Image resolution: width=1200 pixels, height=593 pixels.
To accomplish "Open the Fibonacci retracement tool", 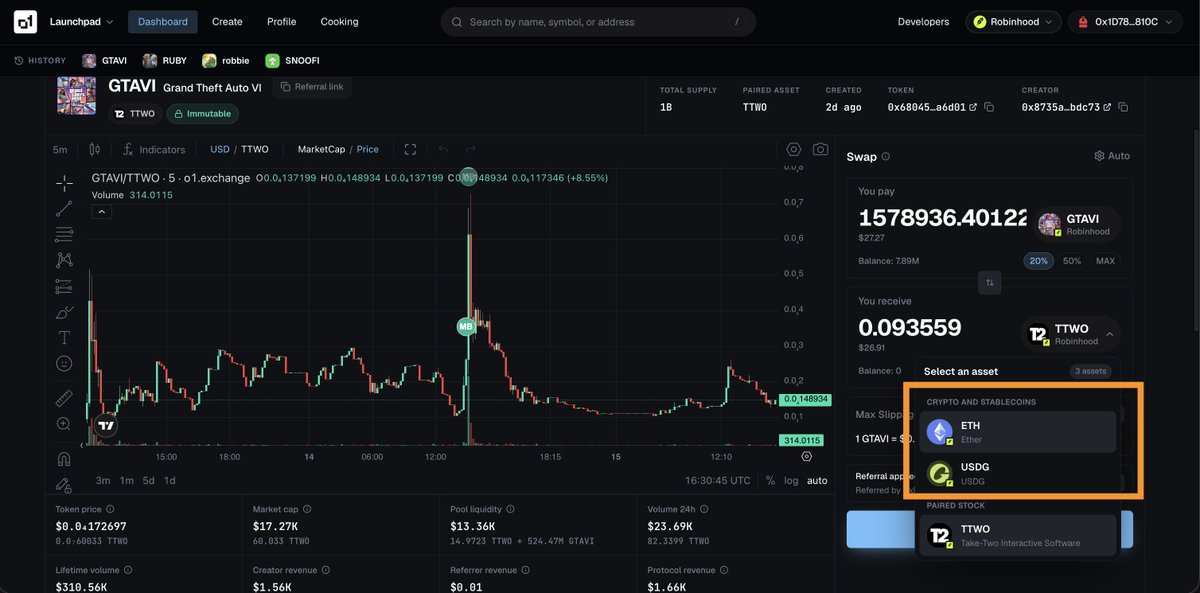I will click(x=64, y=234).
